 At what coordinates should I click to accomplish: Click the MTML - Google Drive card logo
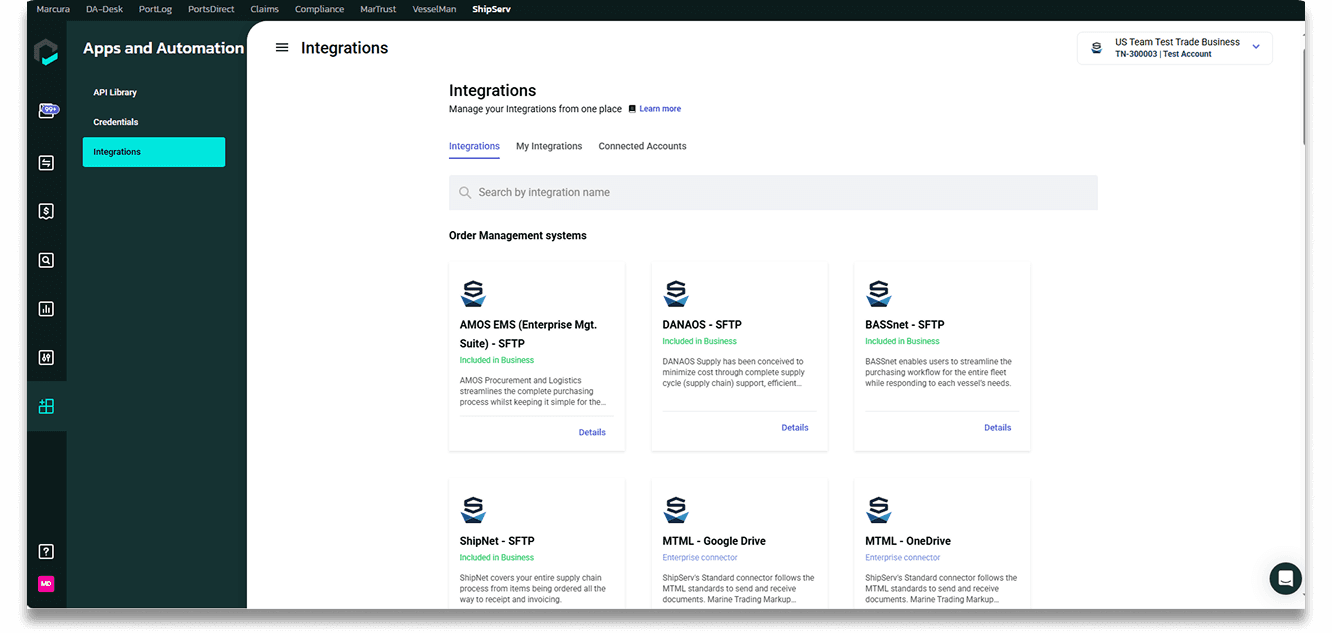(x=676, y=510)
